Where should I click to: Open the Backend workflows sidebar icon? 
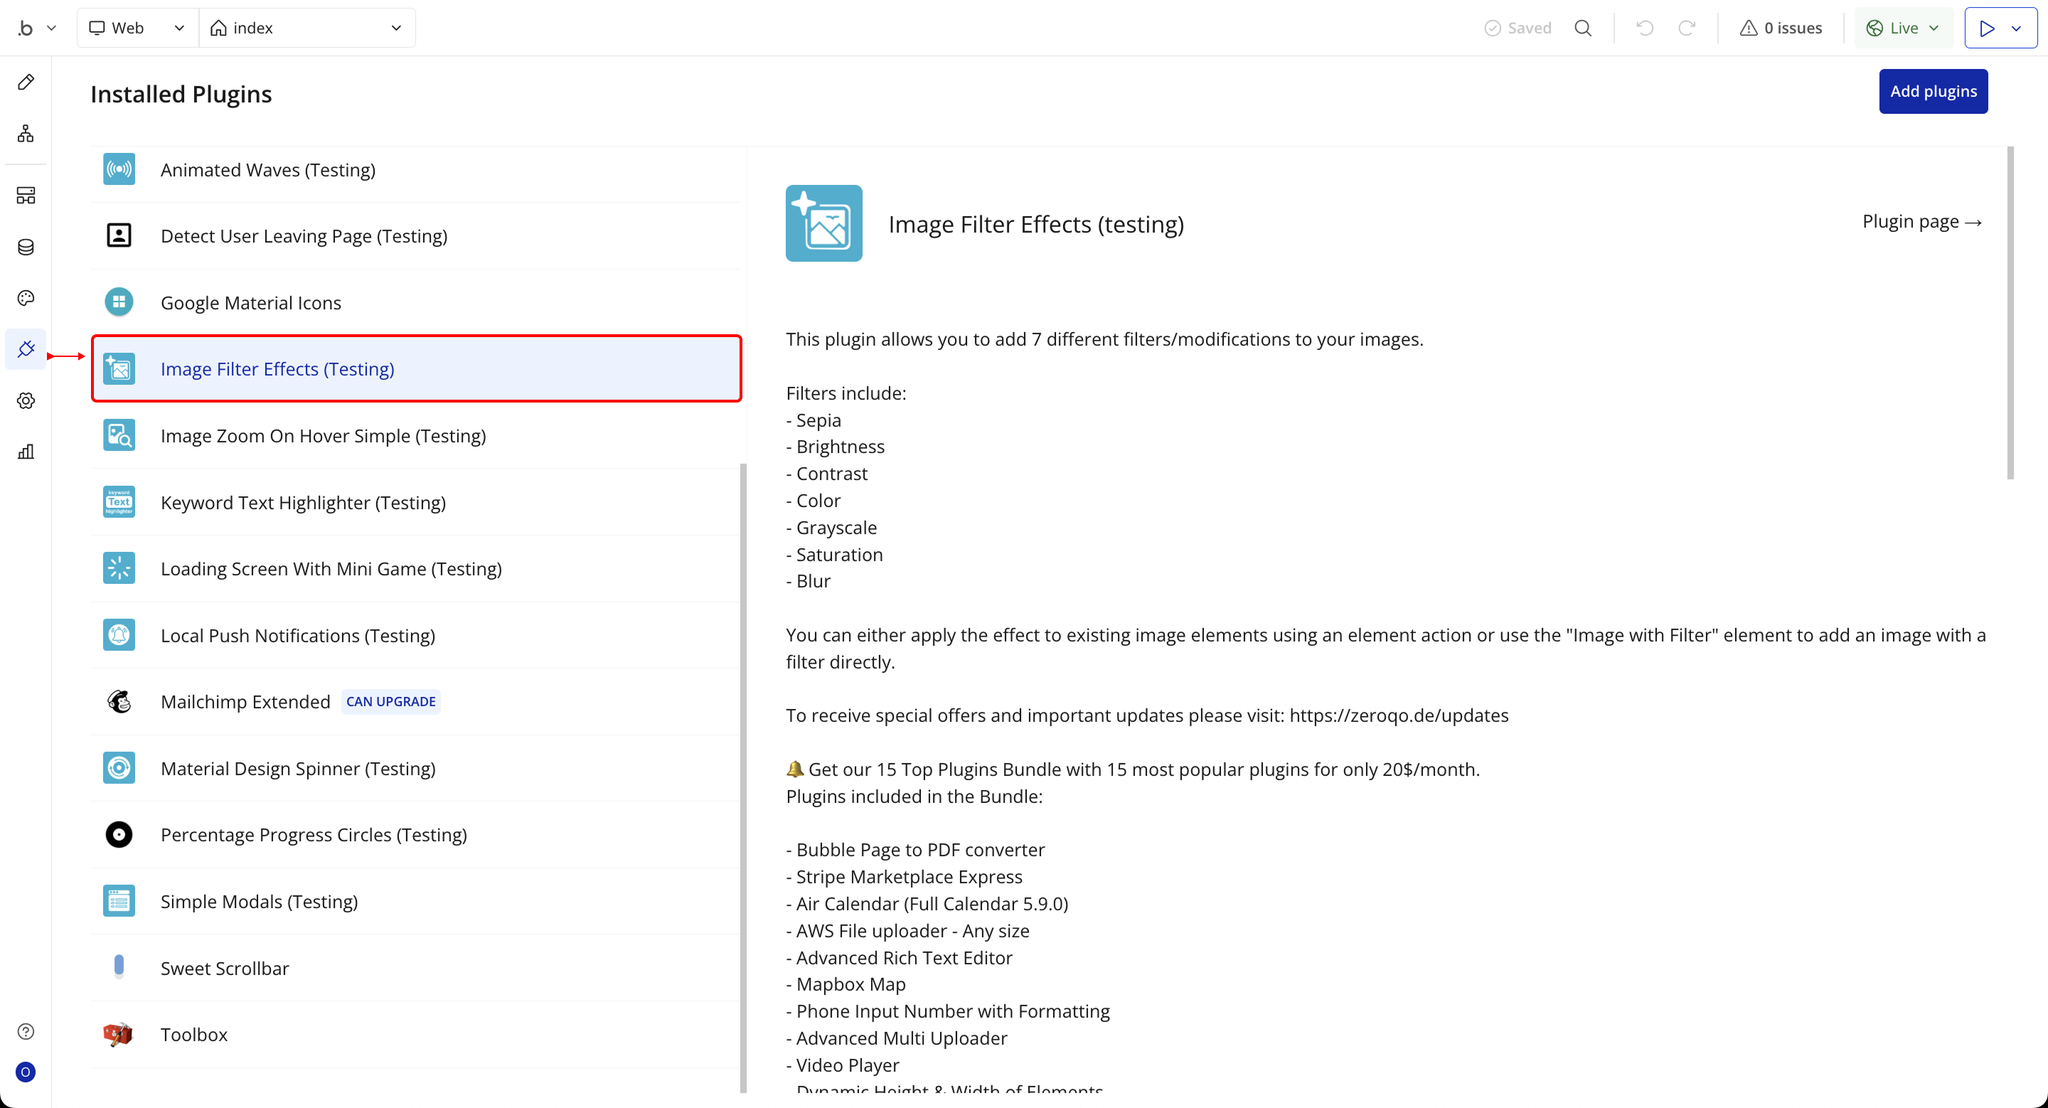click(x=26, y=195)
